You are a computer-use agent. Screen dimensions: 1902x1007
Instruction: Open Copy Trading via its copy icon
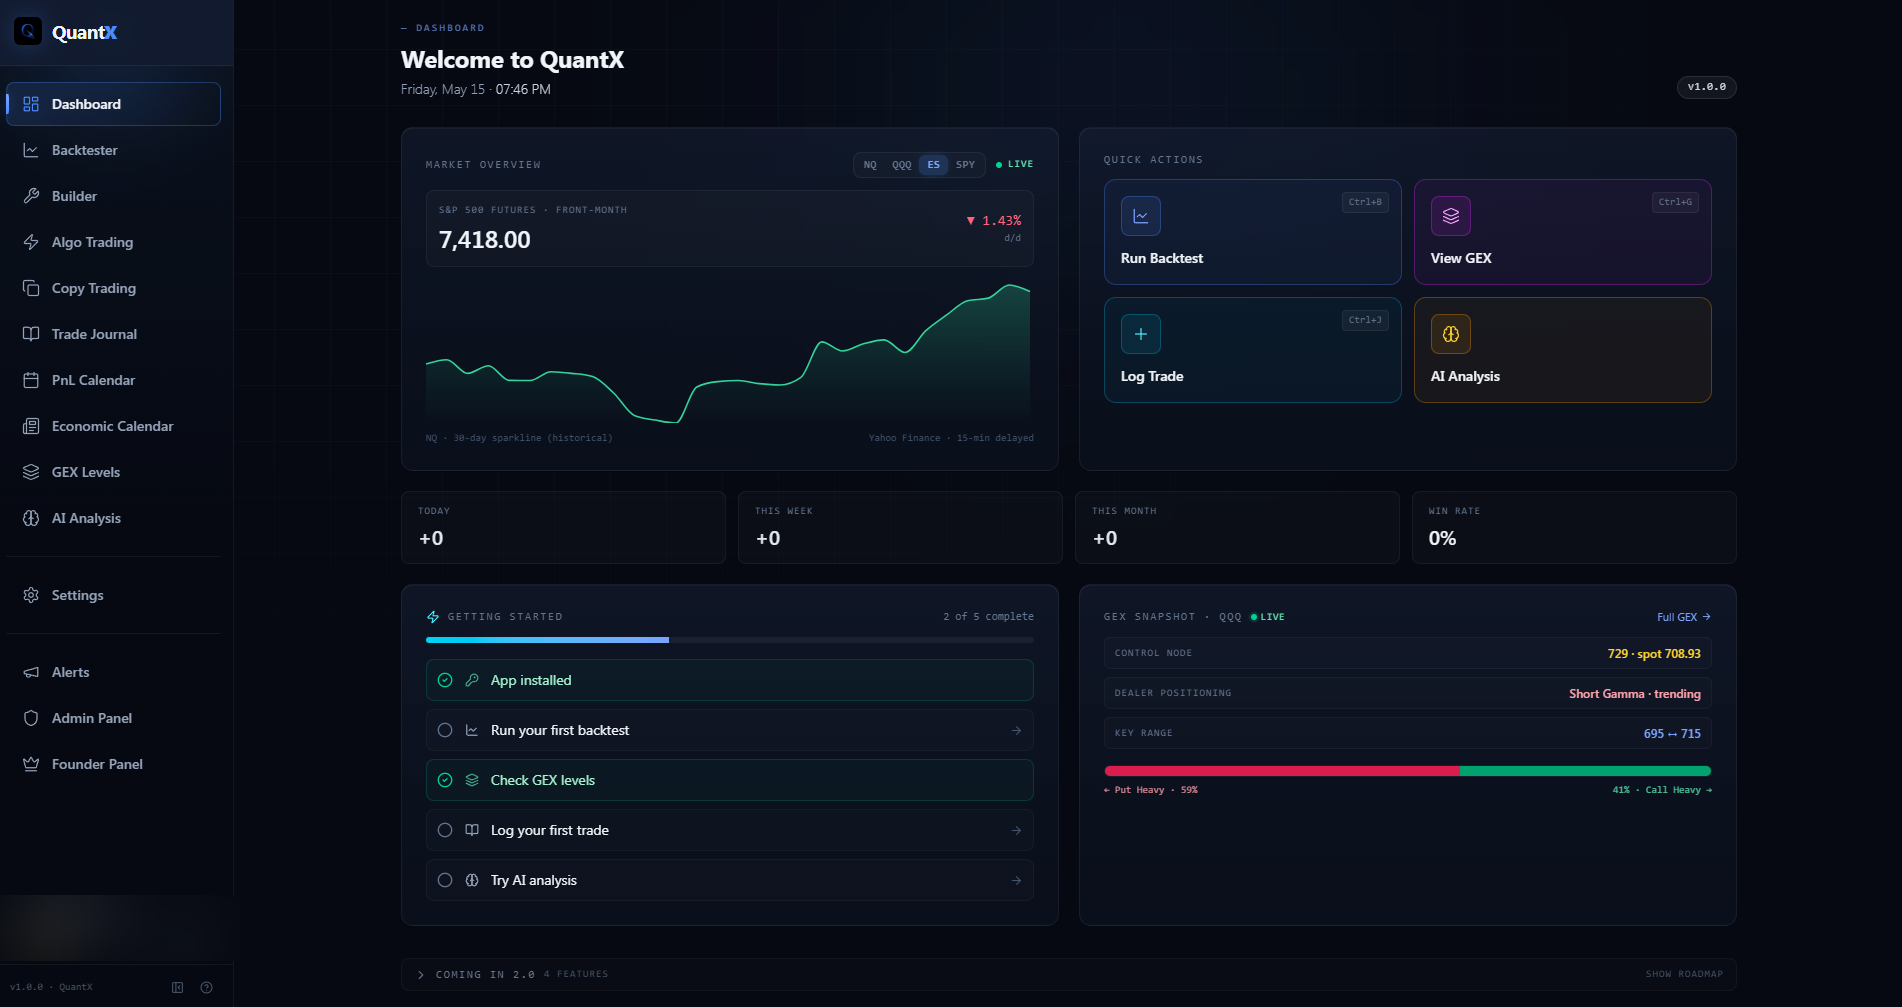tap(31, 288)
